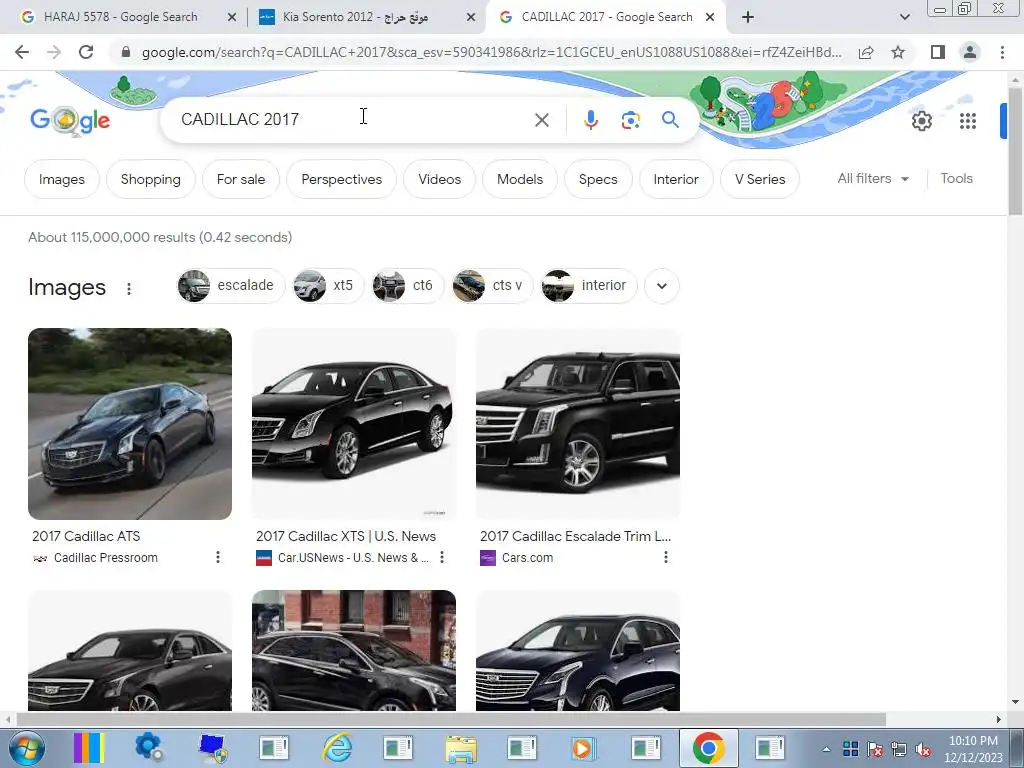Open options dots beside Images heading
Screen dimensions: 1024x768
(129, 289)
